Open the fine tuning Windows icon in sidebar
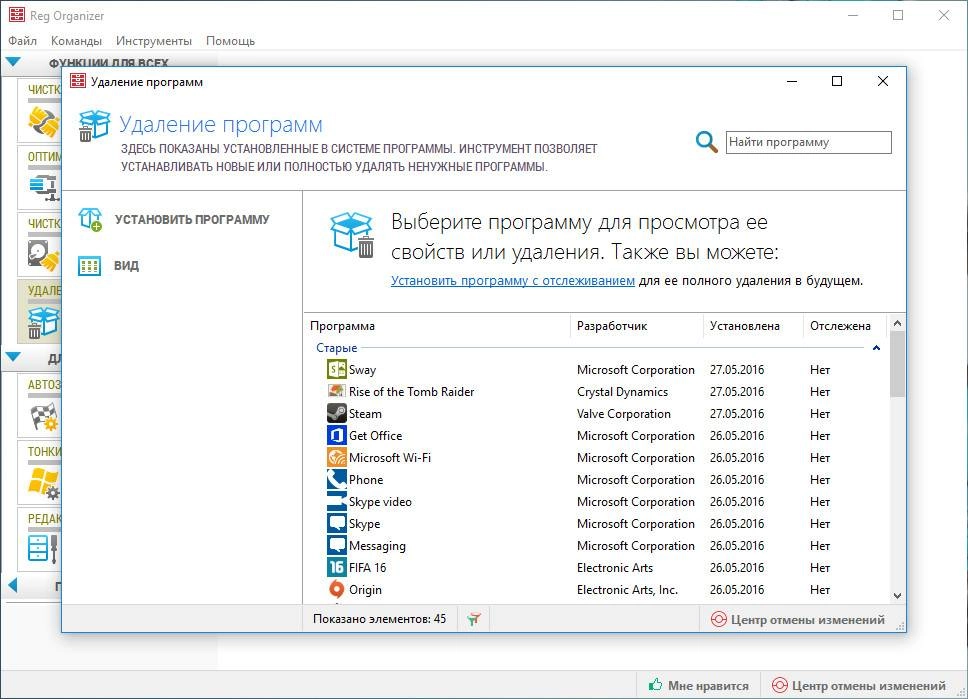Image resolution: width=968 pixels, height=699 pixels. pos(44,483)
